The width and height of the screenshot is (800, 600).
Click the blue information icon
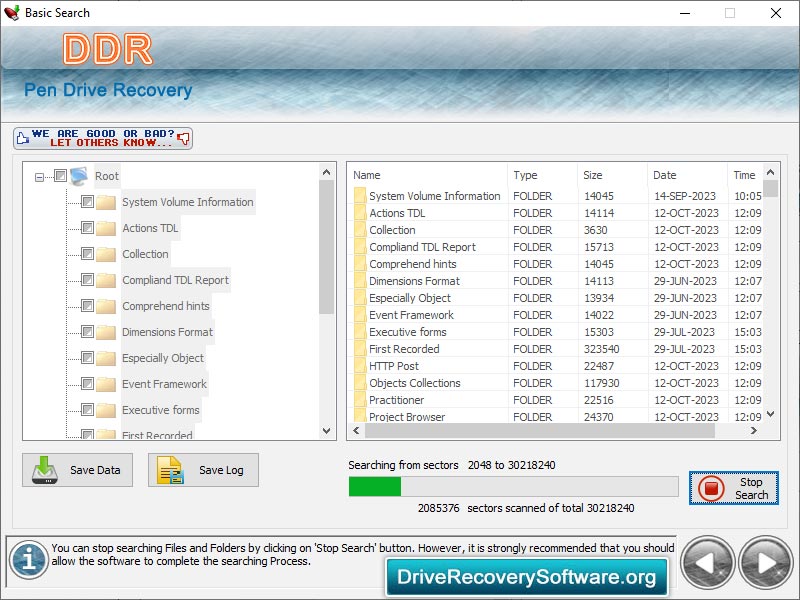(28, 561)
